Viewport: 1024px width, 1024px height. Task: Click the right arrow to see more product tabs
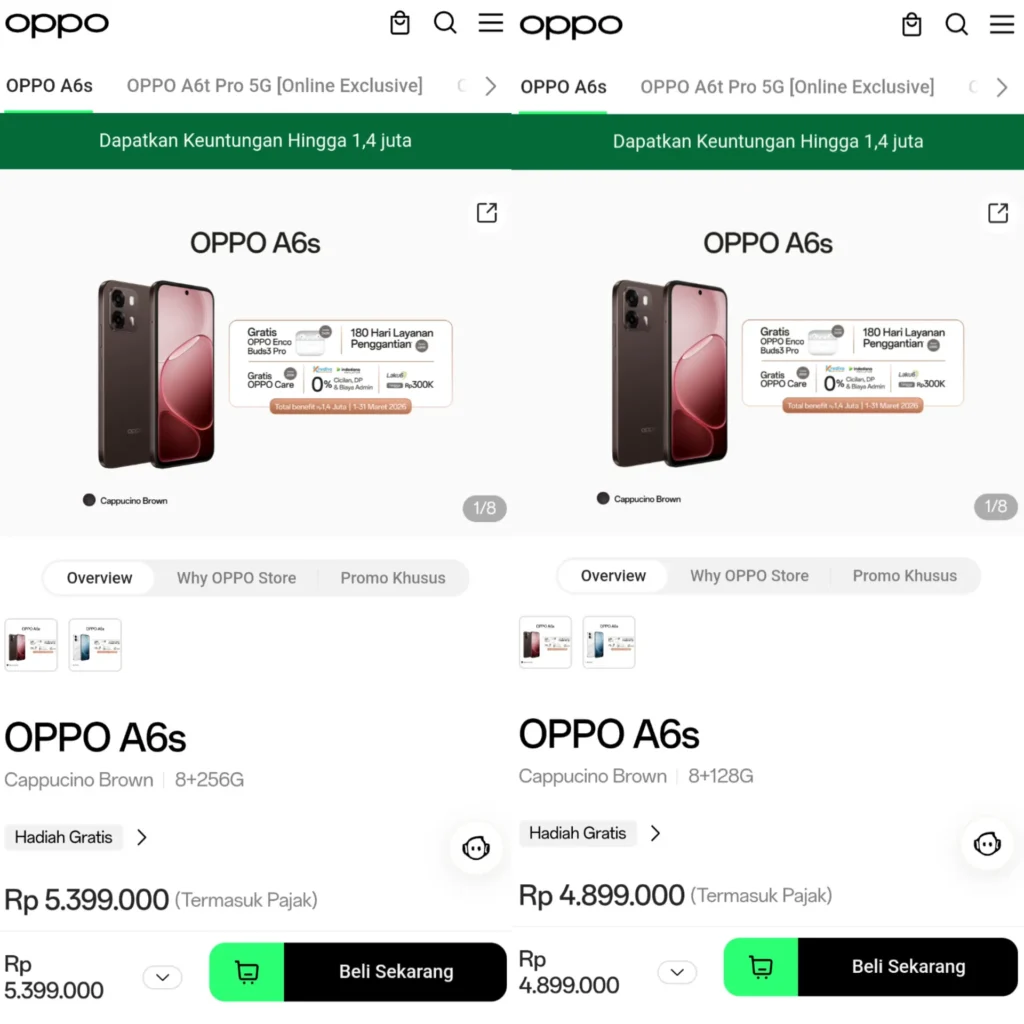tap(489, 87)
